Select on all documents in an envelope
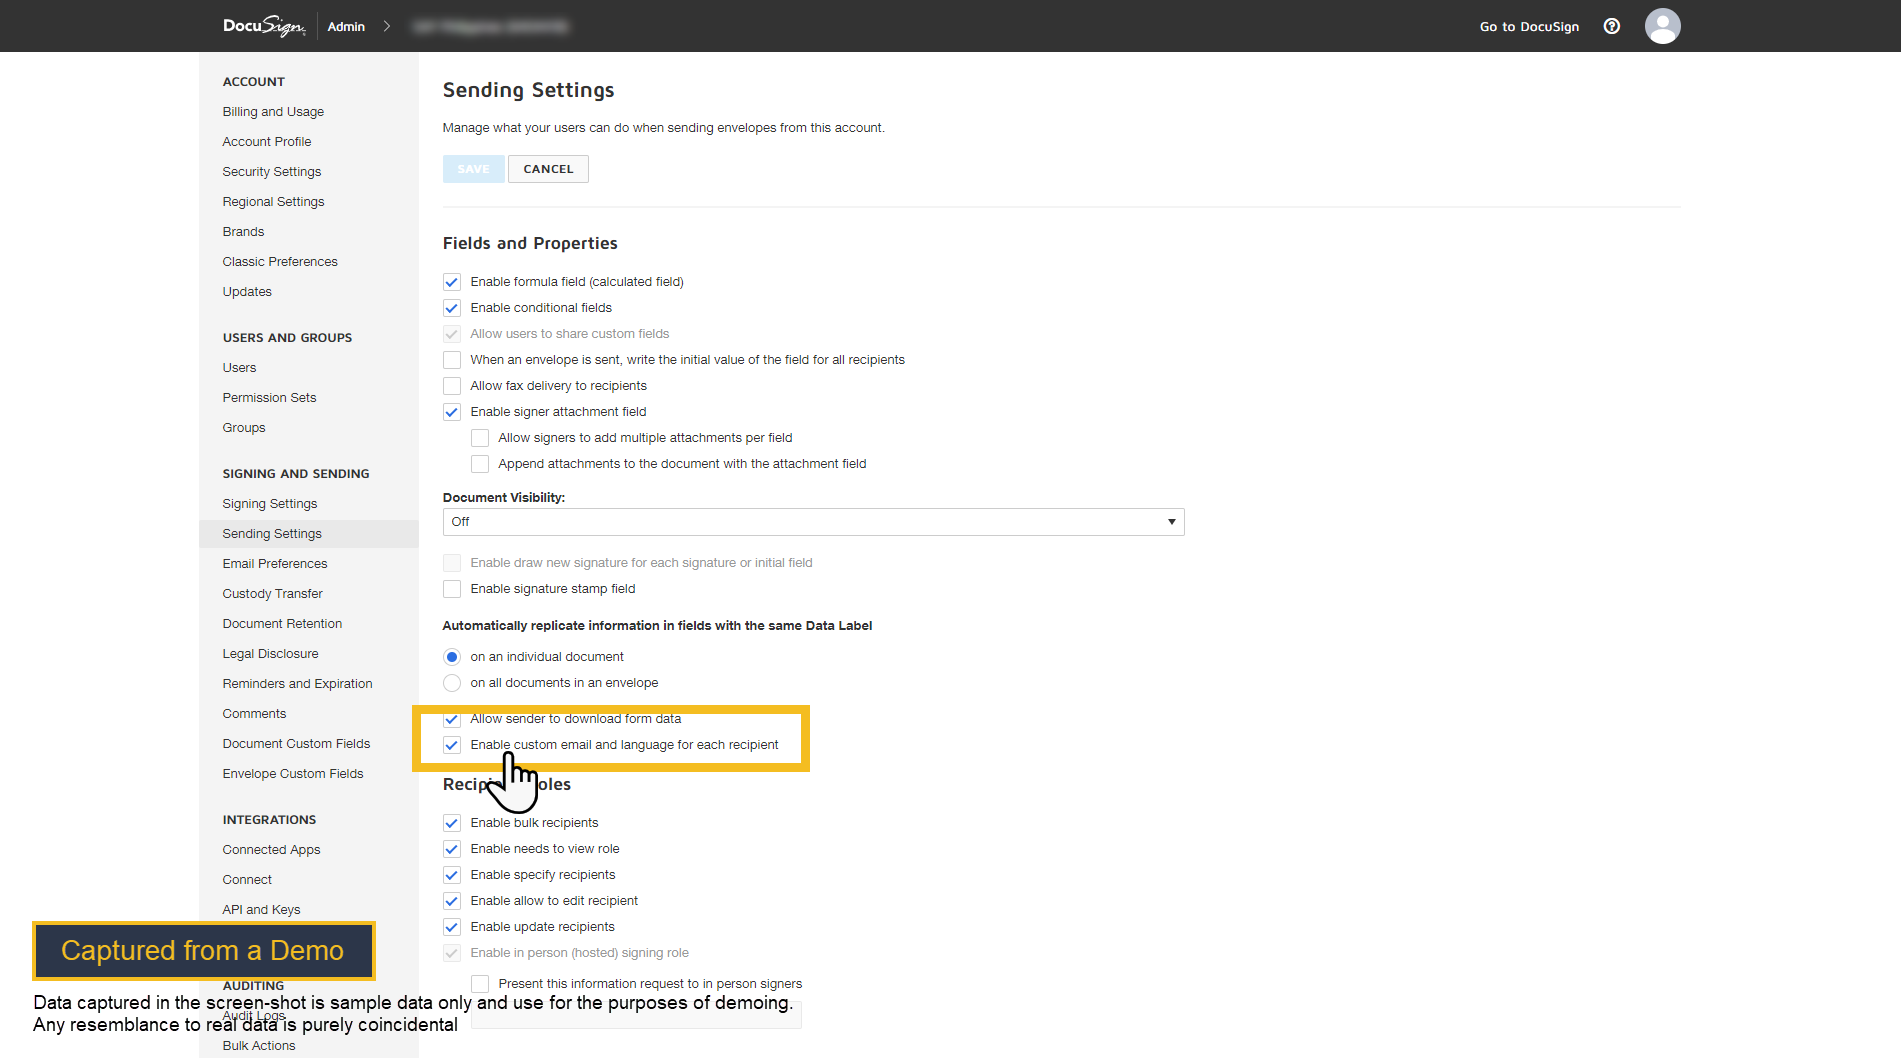The height and width of the screenshot is (1058, 1901). 452,683
